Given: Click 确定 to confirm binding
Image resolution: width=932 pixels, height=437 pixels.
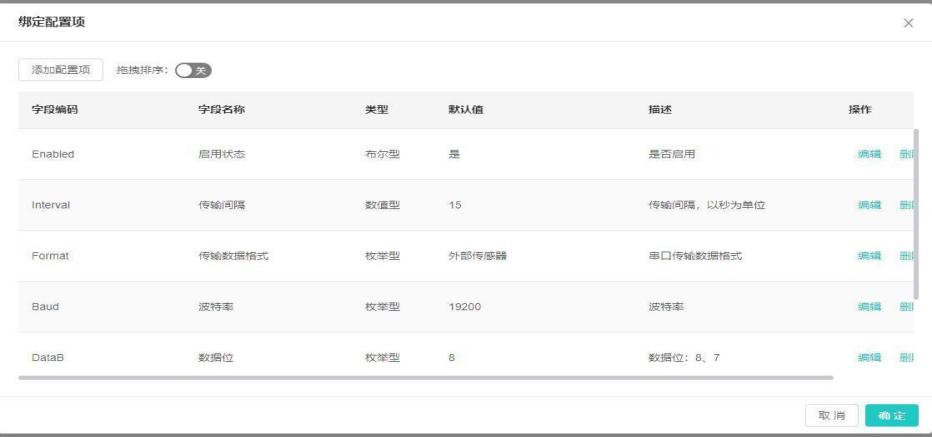Looking at the screenshot, I should [x=891, y=415].
